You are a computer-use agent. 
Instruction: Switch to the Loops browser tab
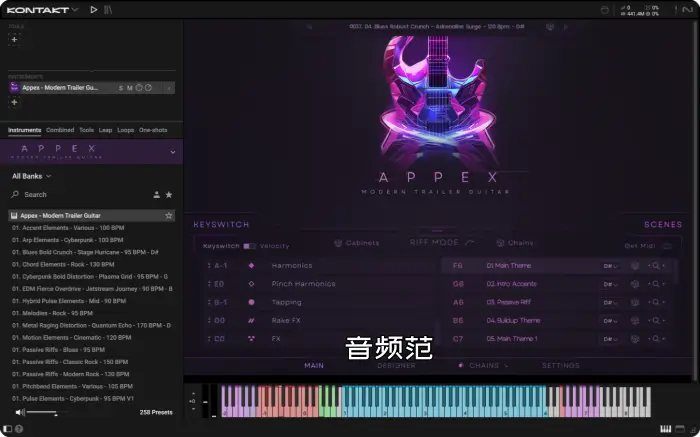pyautogui.click(x=125, y=130)
